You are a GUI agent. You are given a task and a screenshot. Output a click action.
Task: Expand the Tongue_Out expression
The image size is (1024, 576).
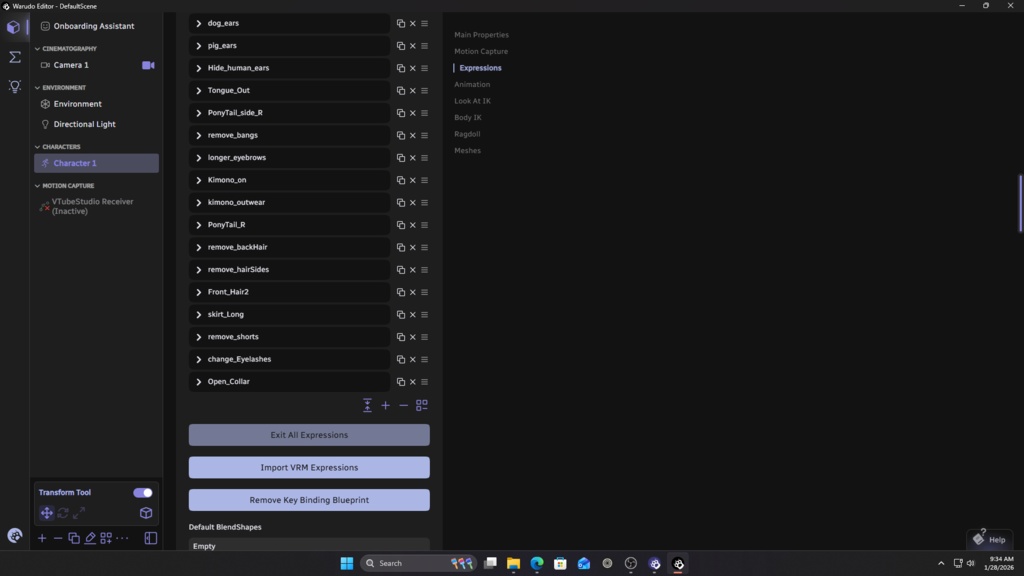[x=199, y=91]
